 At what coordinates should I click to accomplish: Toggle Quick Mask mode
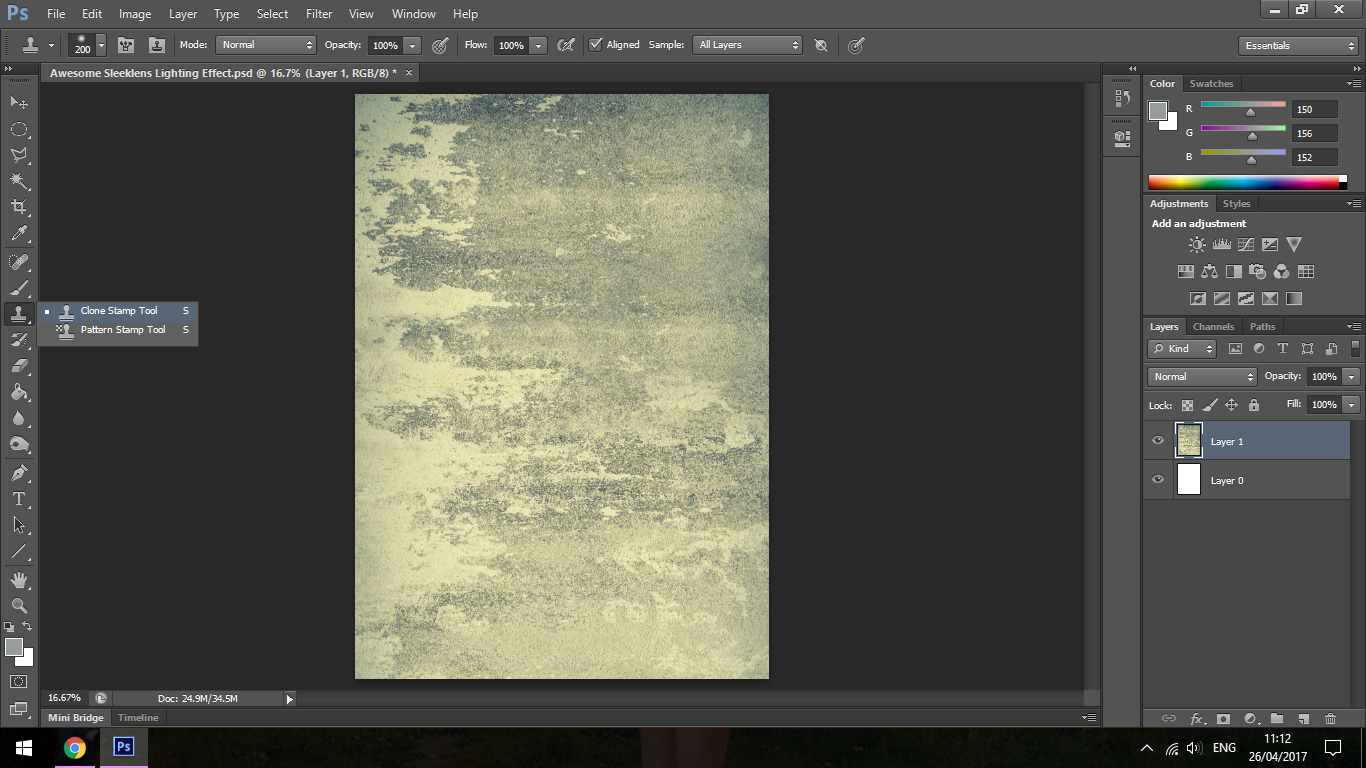(x=19, y=681)
